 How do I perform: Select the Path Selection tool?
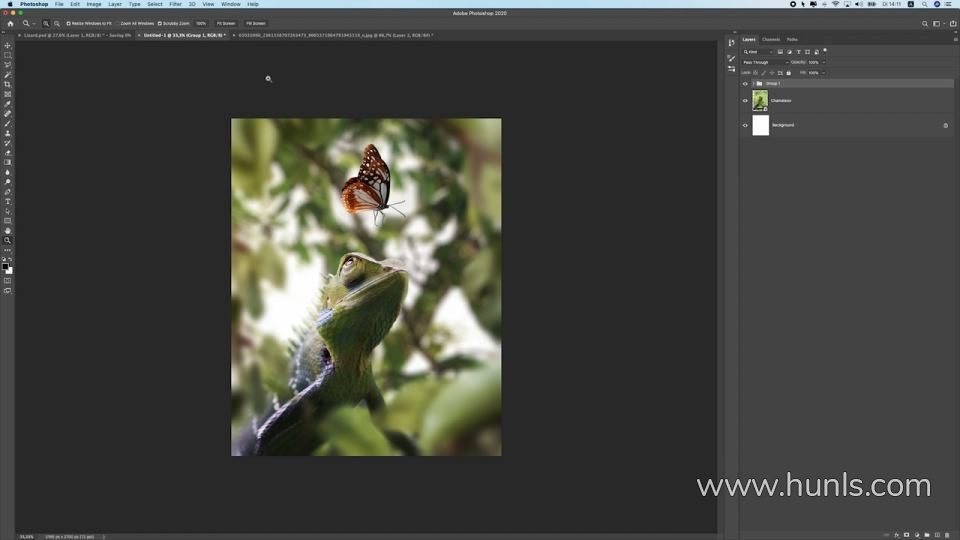pos(7,212)
